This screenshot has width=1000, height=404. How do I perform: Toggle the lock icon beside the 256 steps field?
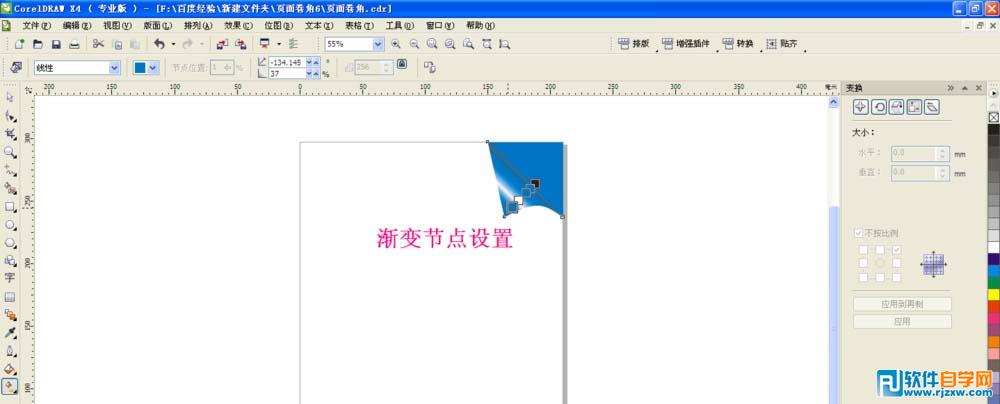[x=402, y=64]
